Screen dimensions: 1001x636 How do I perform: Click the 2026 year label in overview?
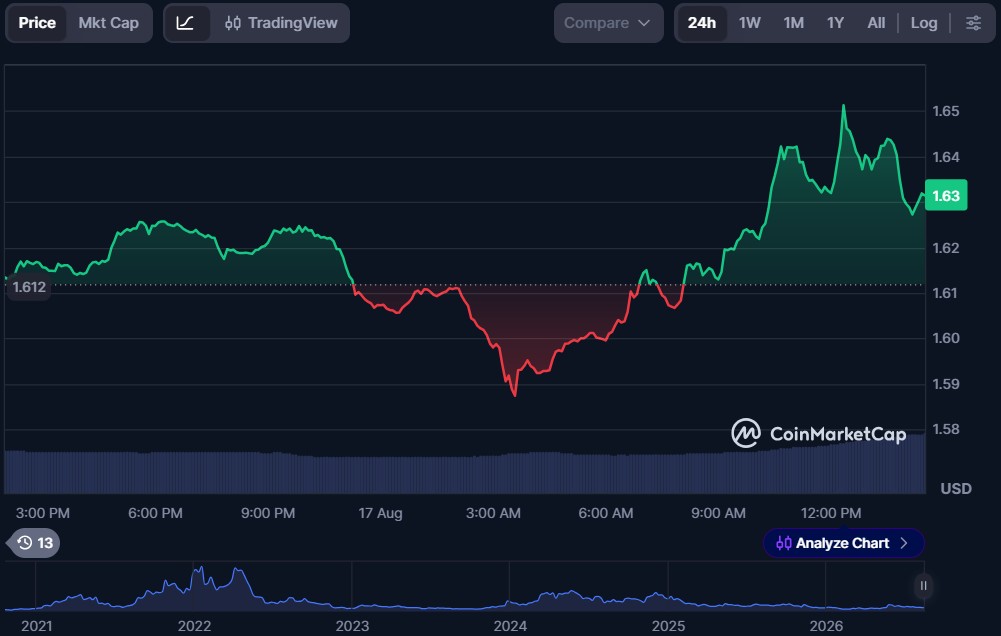pos(826,626)
